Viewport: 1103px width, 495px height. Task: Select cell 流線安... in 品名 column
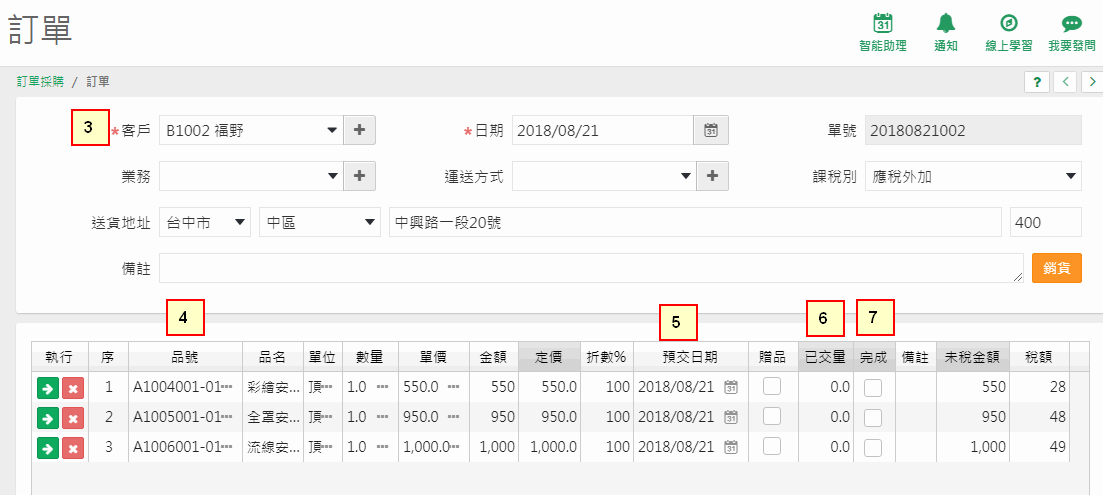[272, 446]
